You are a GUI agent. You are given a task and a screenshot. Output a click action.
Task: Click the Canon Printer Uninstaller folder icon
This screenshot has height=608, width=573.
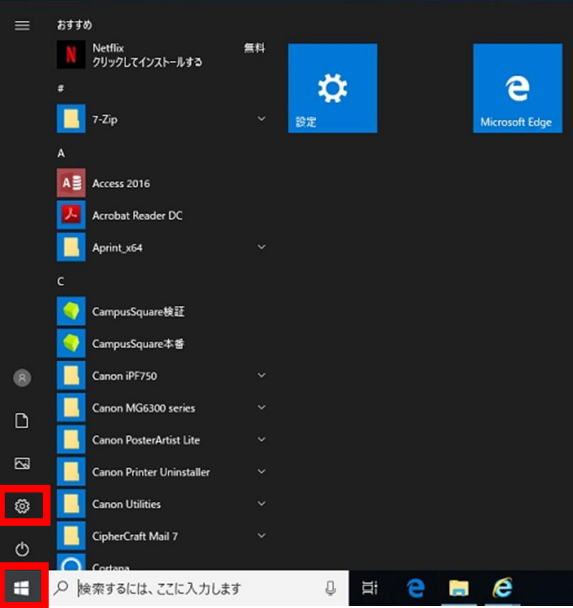[x=71, y=472]
